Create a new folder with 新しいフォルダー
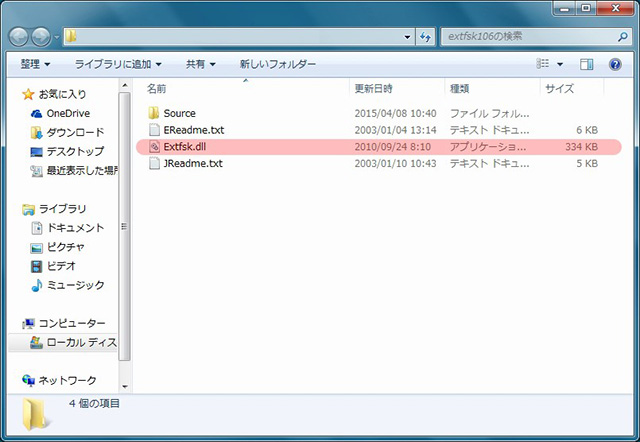The width and height of the screenshot is (640, 442). pos(278,64)
